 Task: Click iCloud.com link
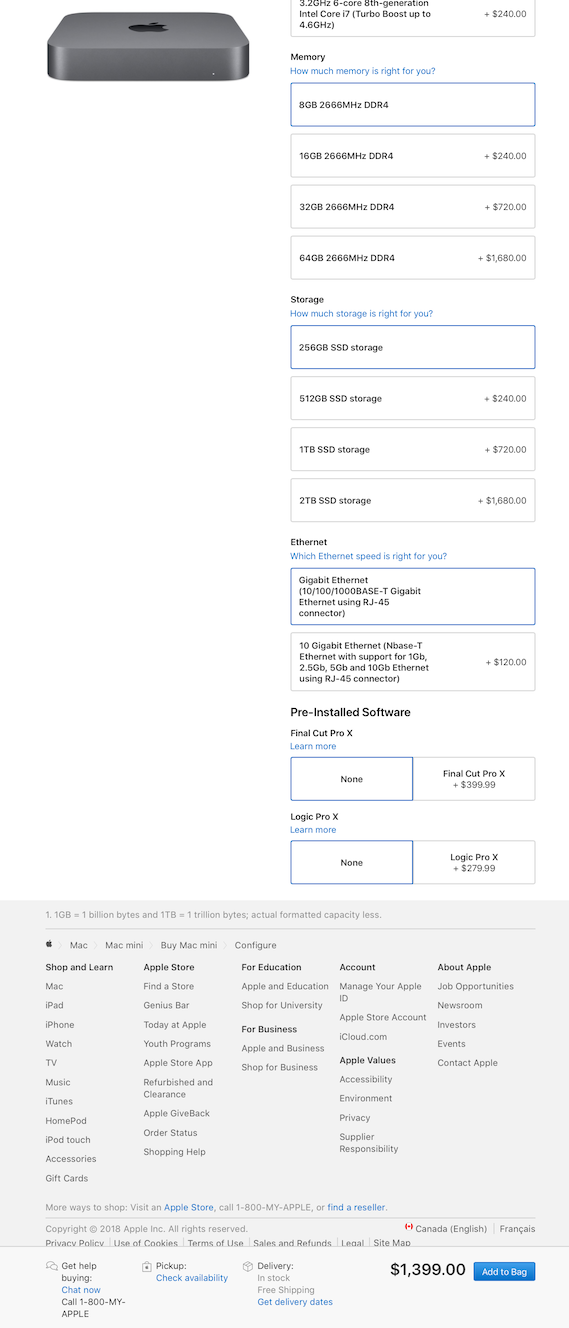(363, 1037)
